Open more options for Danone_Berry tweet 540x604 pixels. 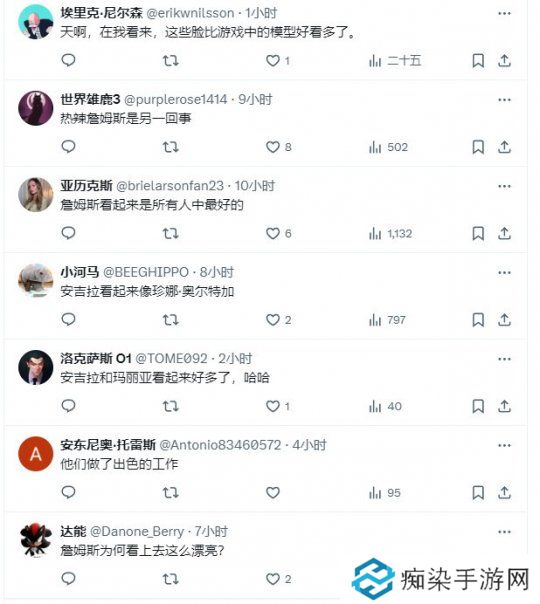pyautogui.click(x=504, y=532)
